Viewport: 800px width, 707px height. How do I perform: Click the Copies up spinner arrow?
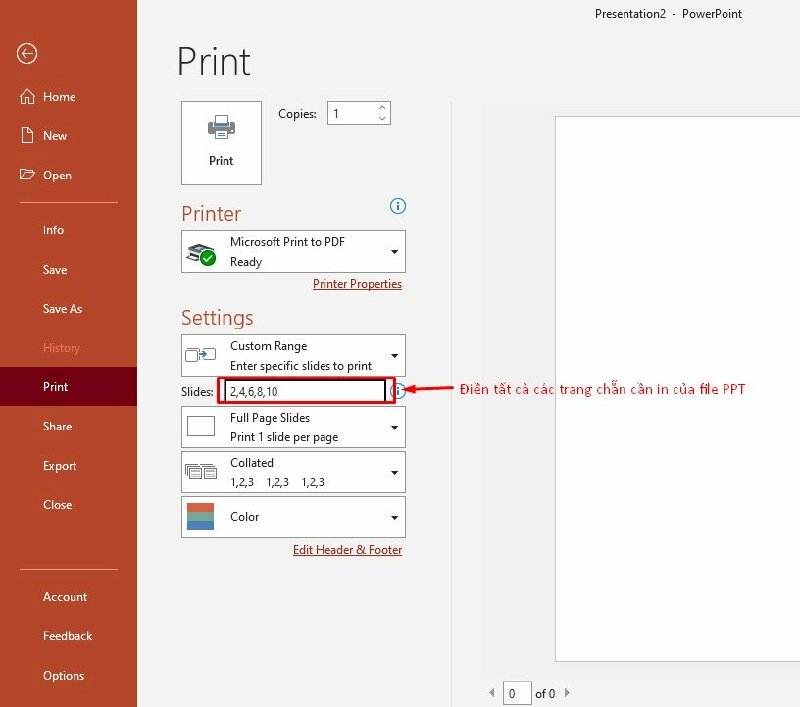[381, 106]
